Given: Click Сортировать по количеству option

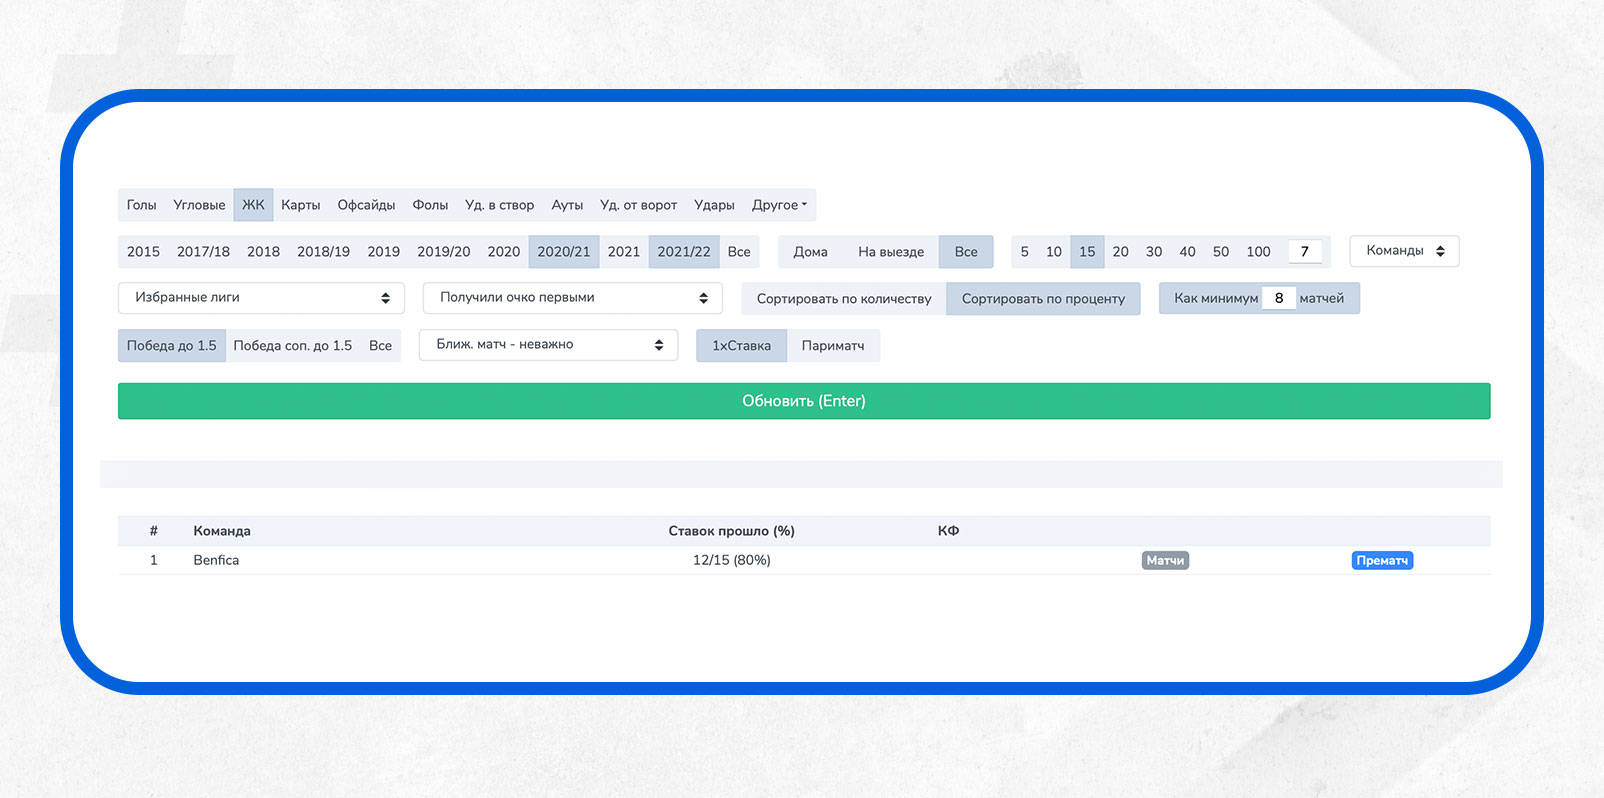Looking at the screenshot, I should (843, 299).
